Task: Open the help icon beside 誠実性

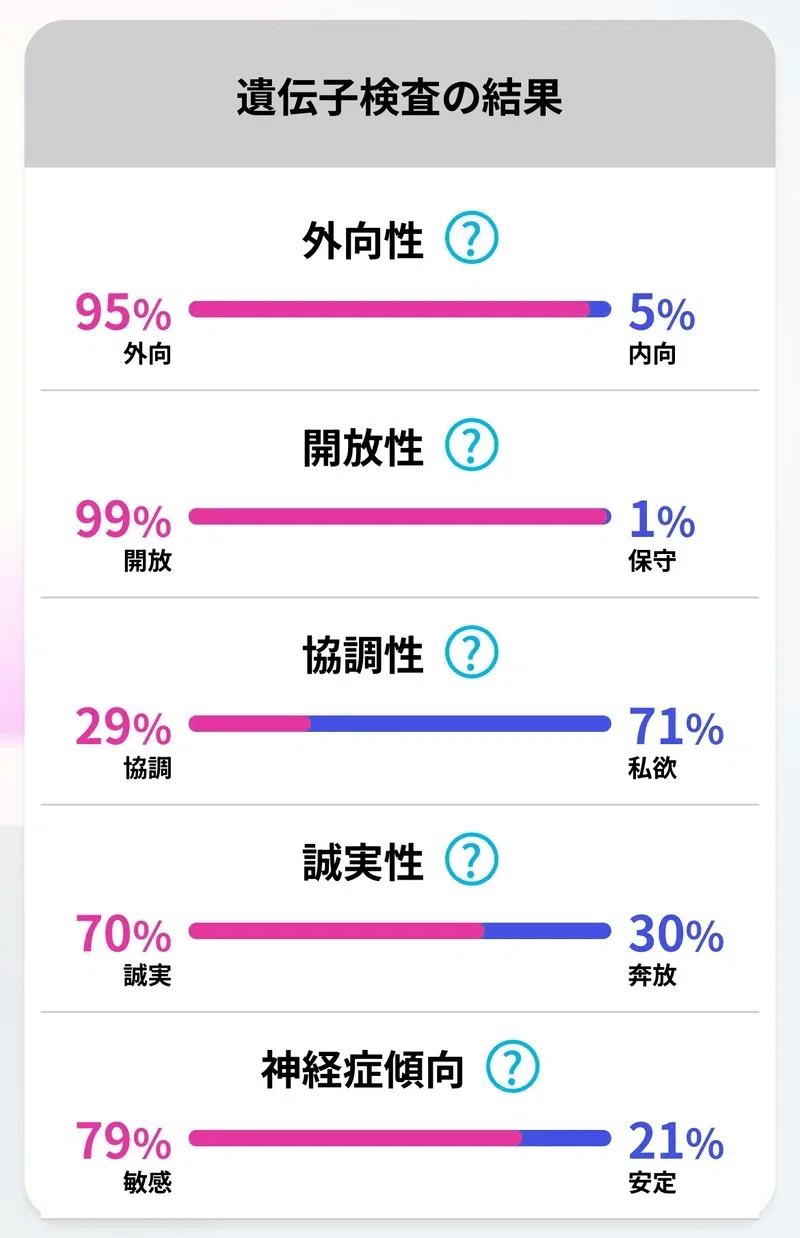Action: [471, 860]
